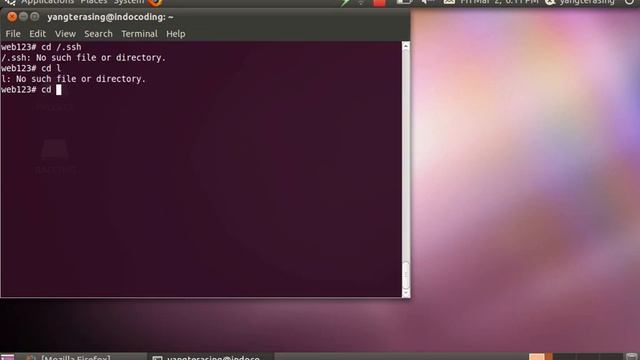This screenshot has height=360, width=640.
Task: Open the Edit menu in the terminal
Action: [x=37, y=34]
